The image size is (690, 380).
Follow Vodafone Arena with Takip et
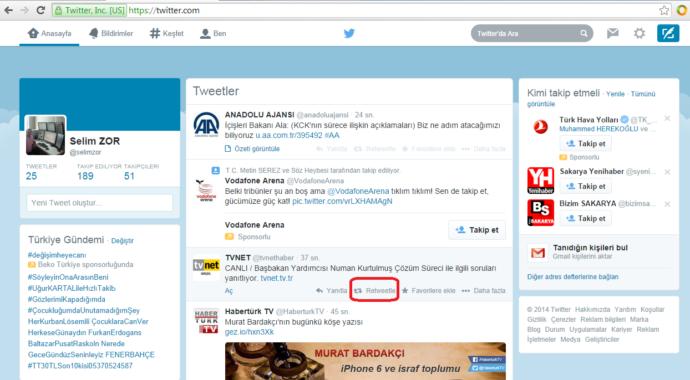pyautogui.click(x=477, y=230)
